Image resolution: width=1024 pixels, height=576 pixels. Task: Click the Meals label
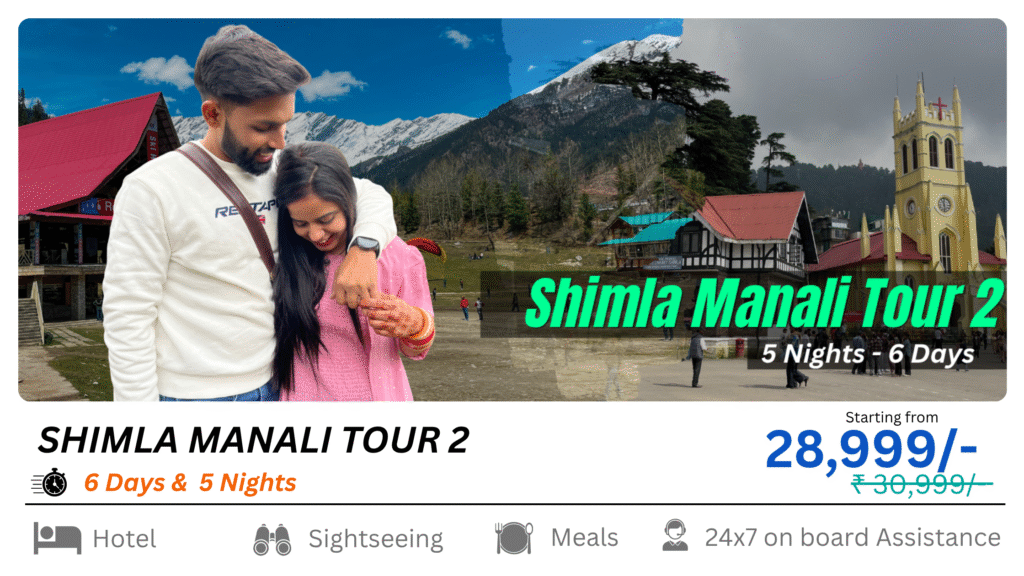click(x=584, y=538)
